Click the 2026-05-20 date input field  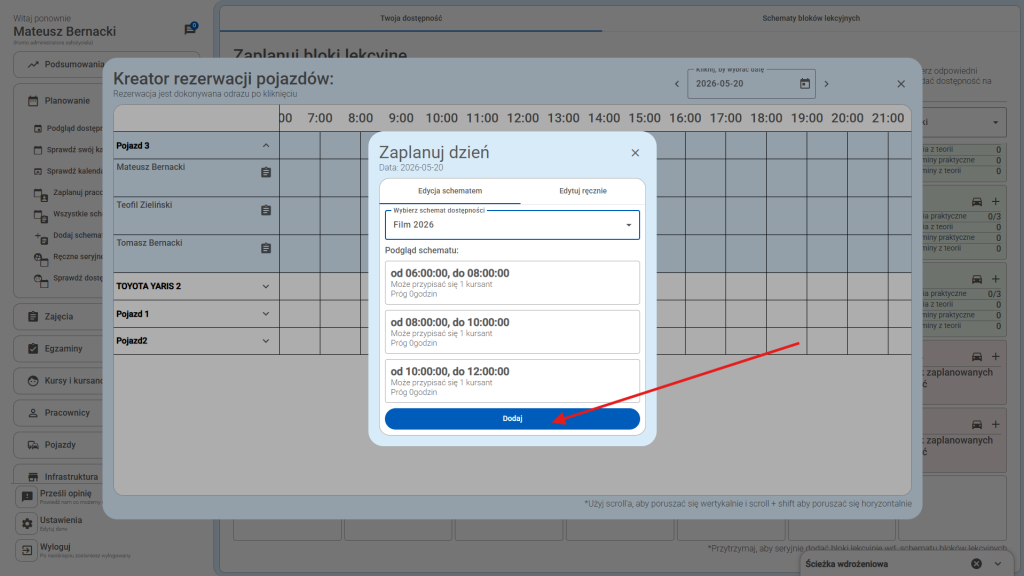pyautogui.click(x=740, y=84)
